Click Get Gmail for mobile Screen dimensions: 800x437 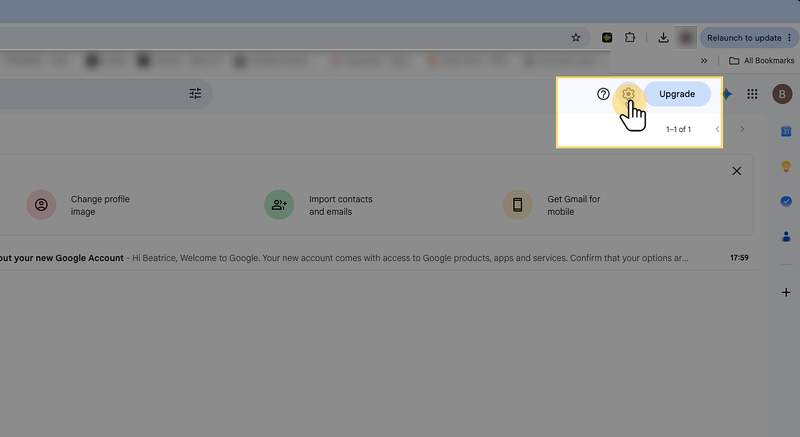[x=573, y=205]
